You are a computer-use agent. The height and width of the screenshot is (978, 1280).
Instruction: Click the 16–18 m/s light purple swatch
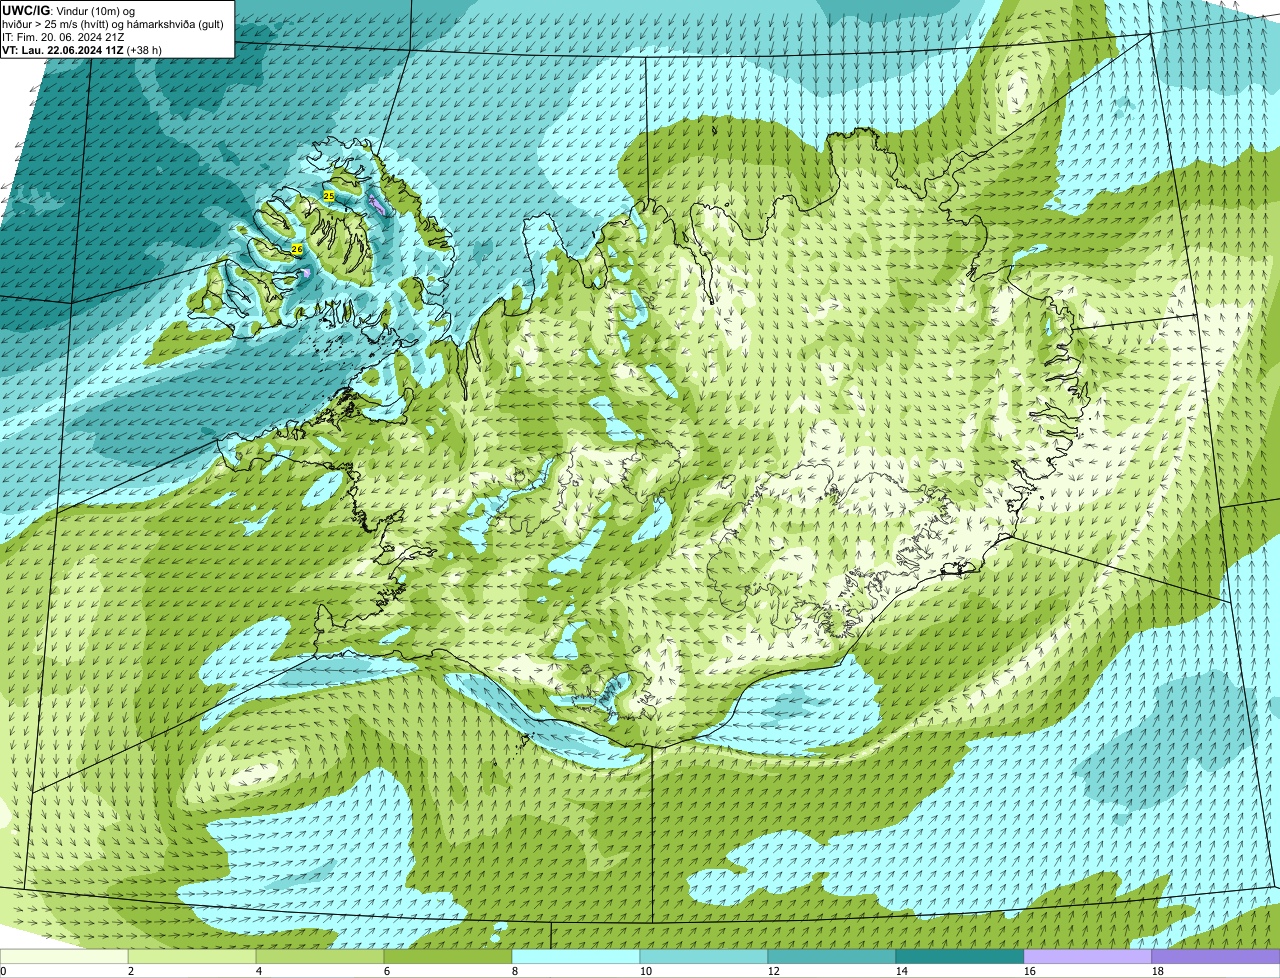point(1088,956)
